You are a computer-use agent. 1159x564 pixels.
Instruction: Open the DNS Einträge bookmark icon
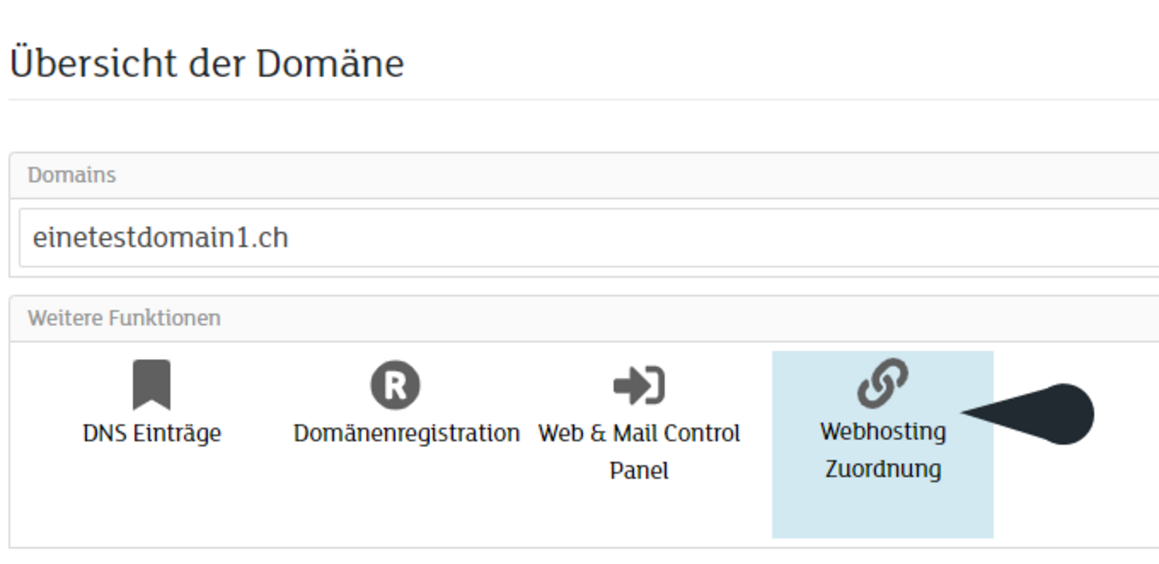[152, 384]
